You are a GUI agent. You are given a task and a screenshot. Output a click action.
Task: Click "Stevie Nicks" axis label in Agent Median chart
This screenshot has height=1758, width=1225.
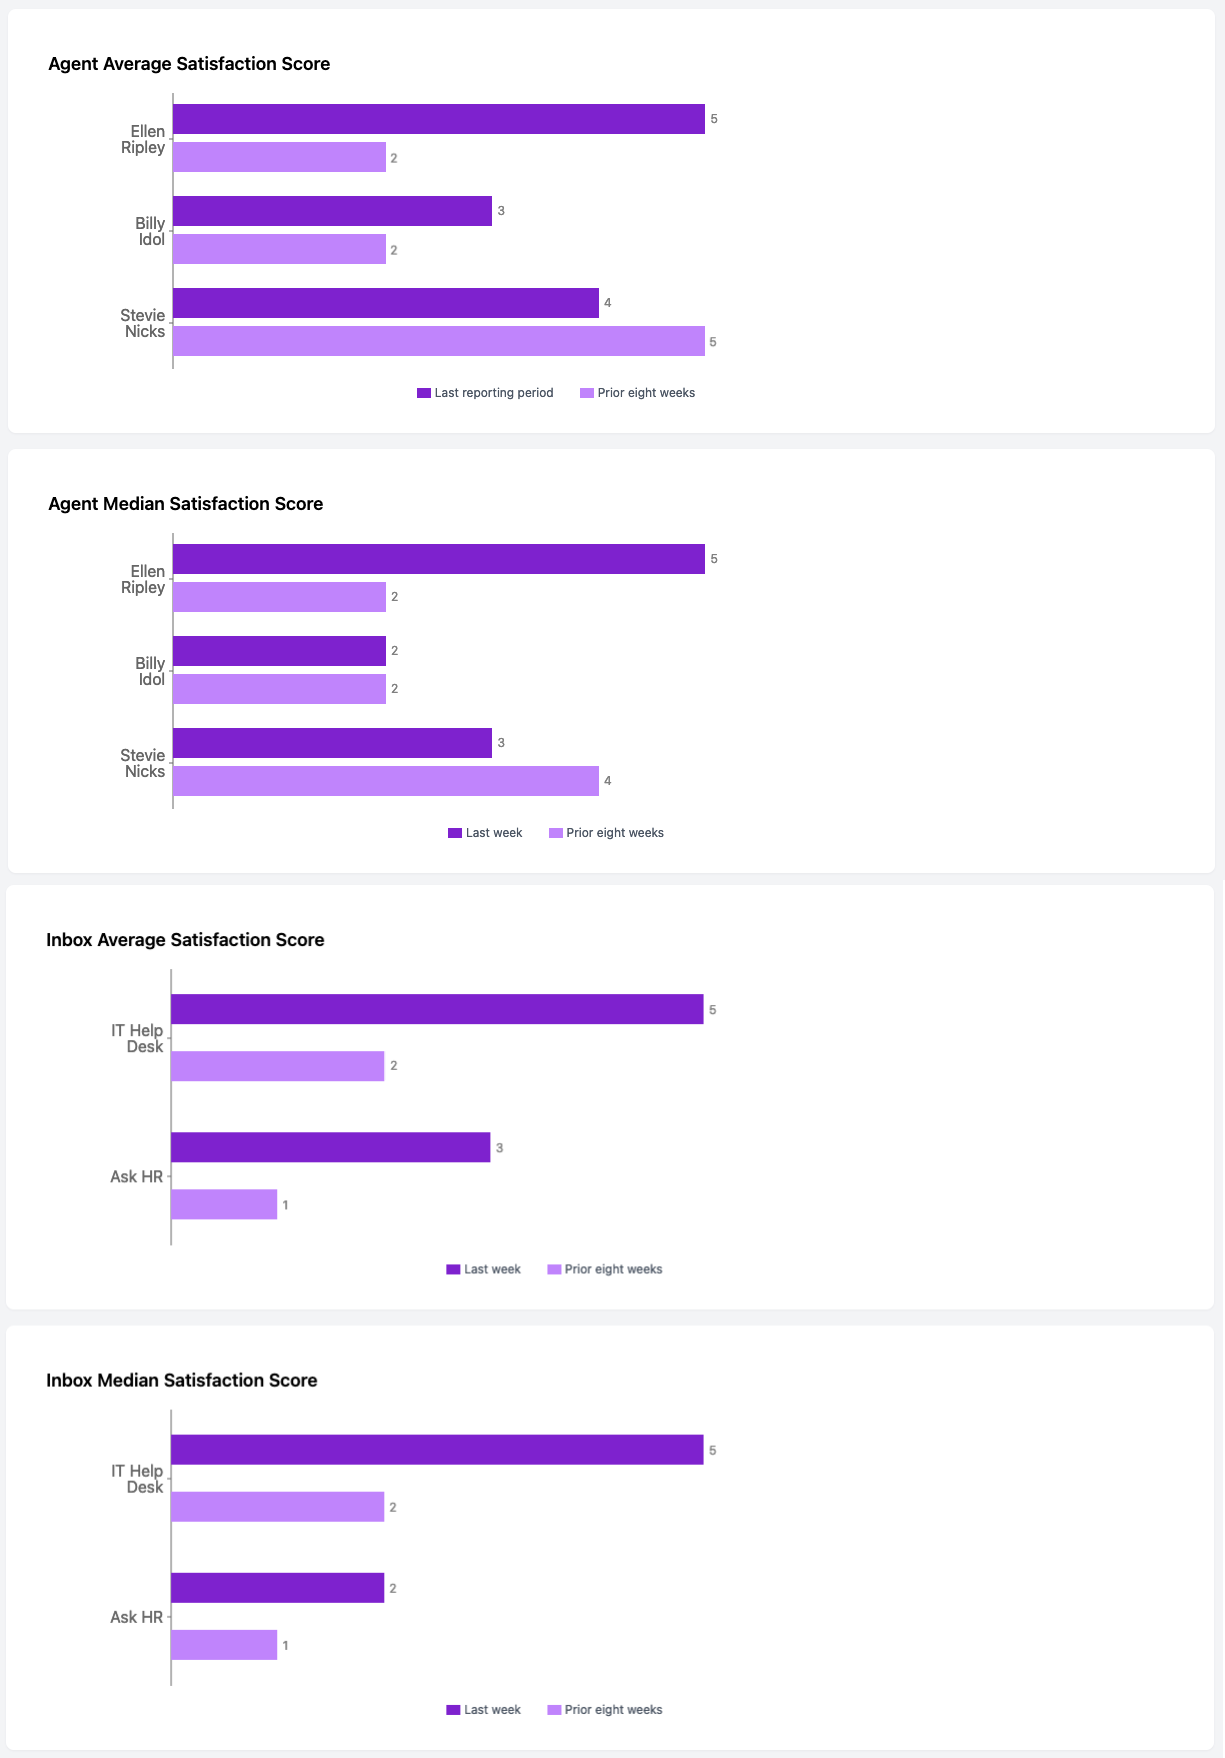point(143,763)
